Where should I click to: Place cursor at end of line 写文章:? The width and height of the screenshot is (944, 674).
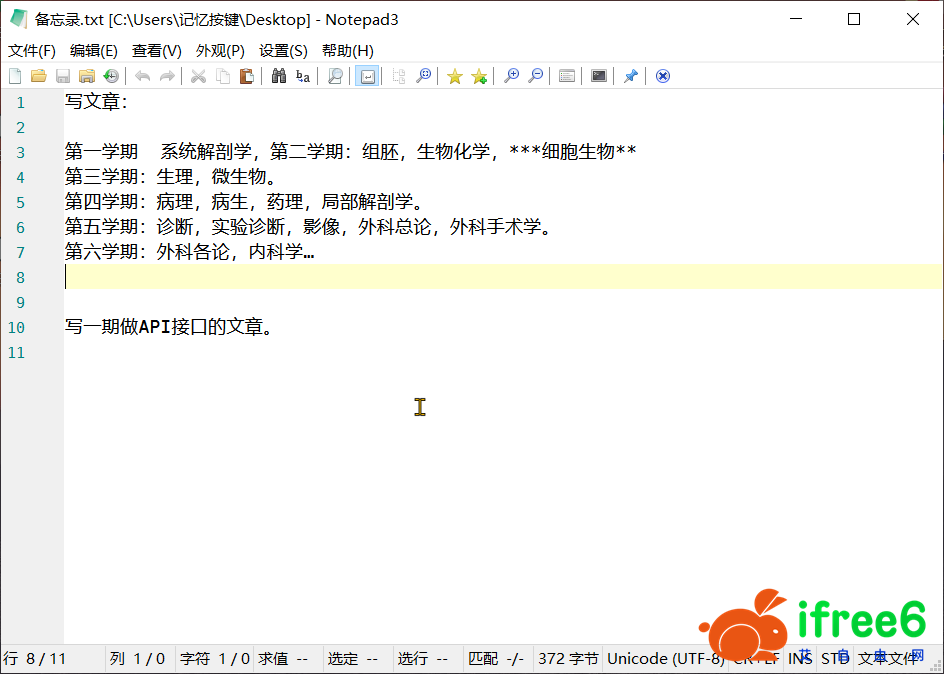(x=129, y=102)
